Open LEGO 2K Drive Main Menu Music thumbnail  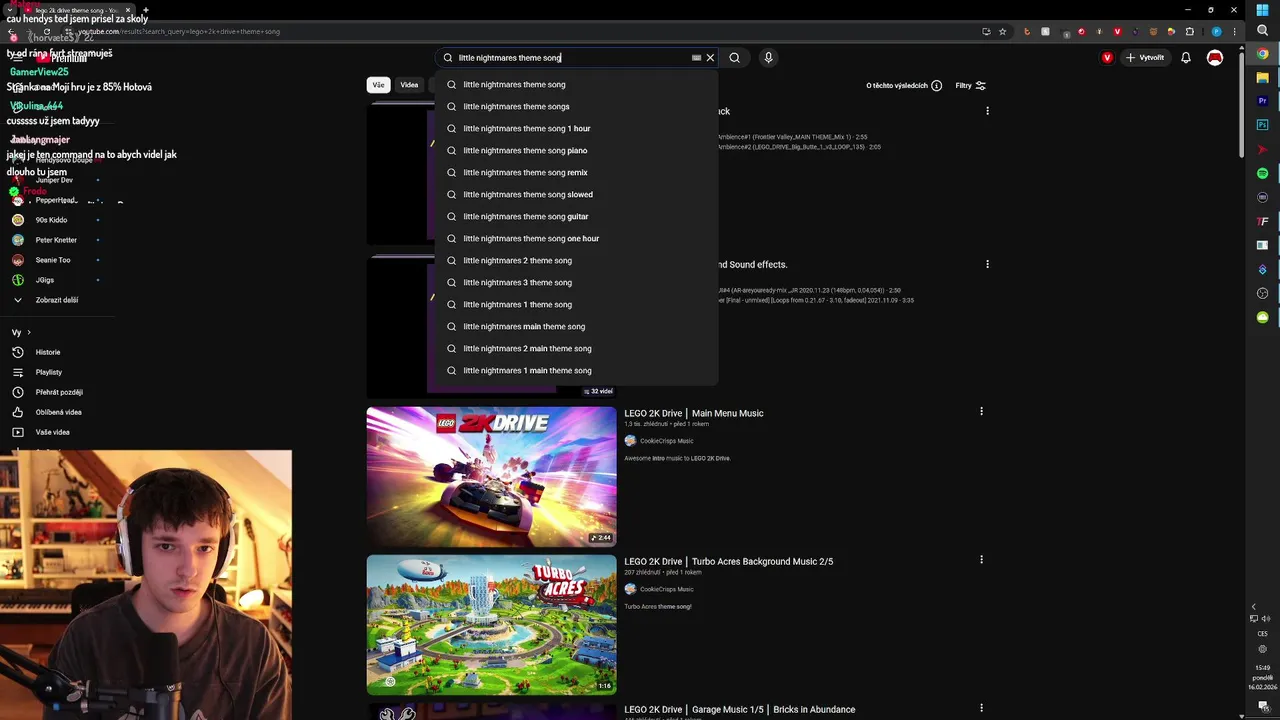coord(491,476)
